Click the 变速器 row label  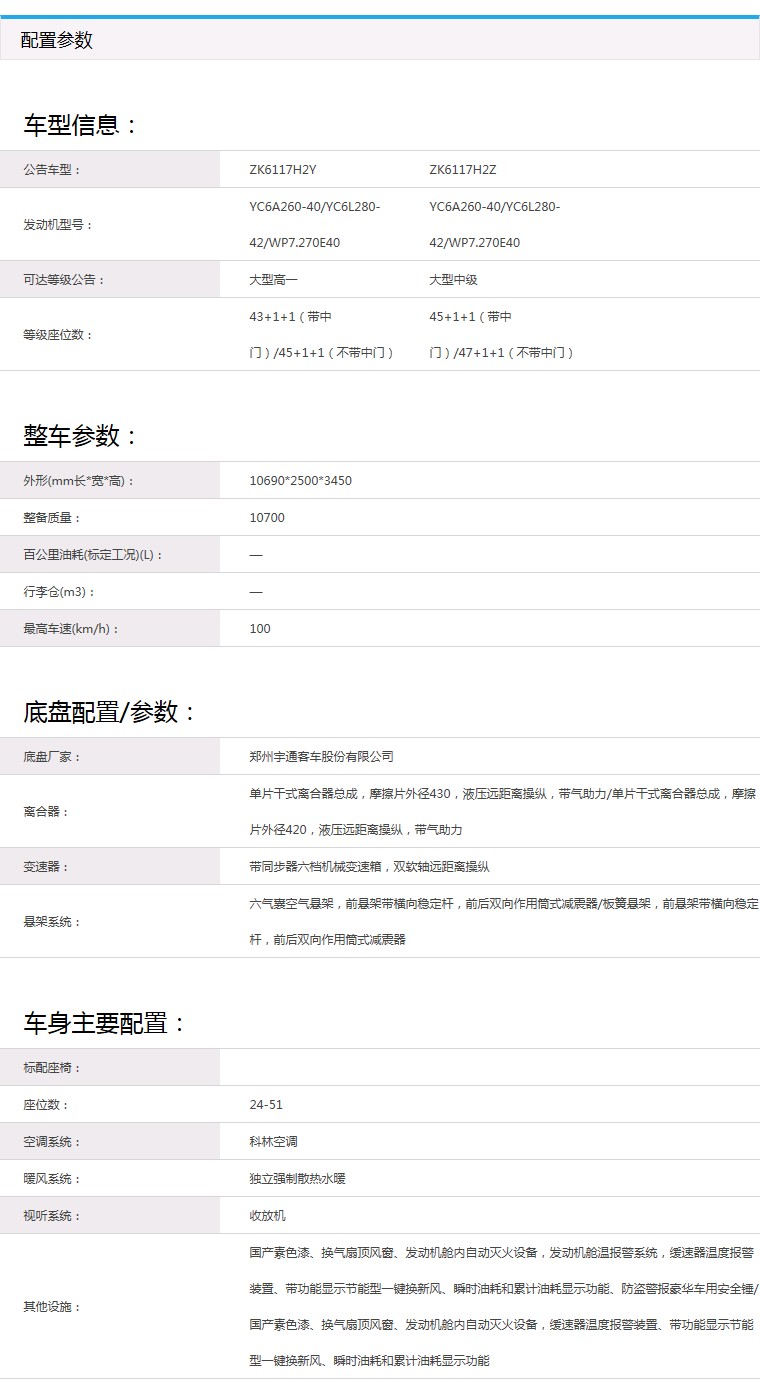tap(46, 867)
